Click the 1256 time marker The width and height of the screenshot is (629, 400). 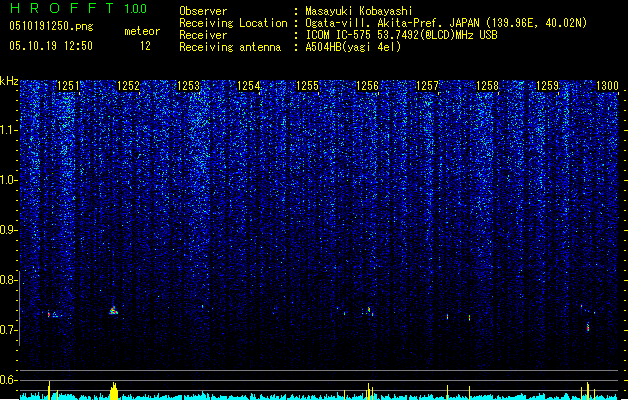367,86
